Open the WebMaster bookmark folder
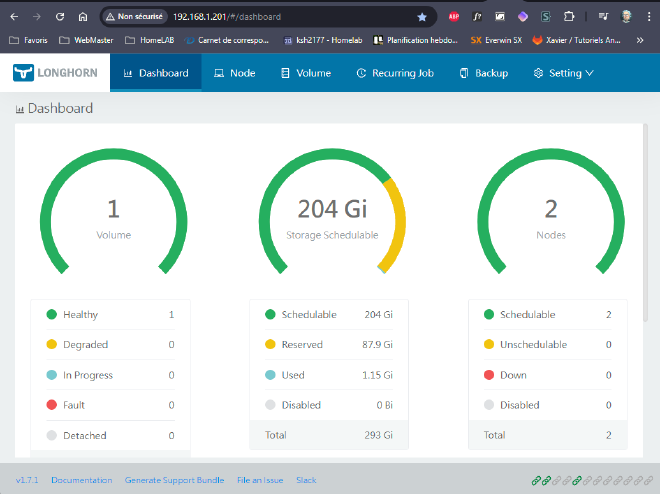 coord(86,40)
